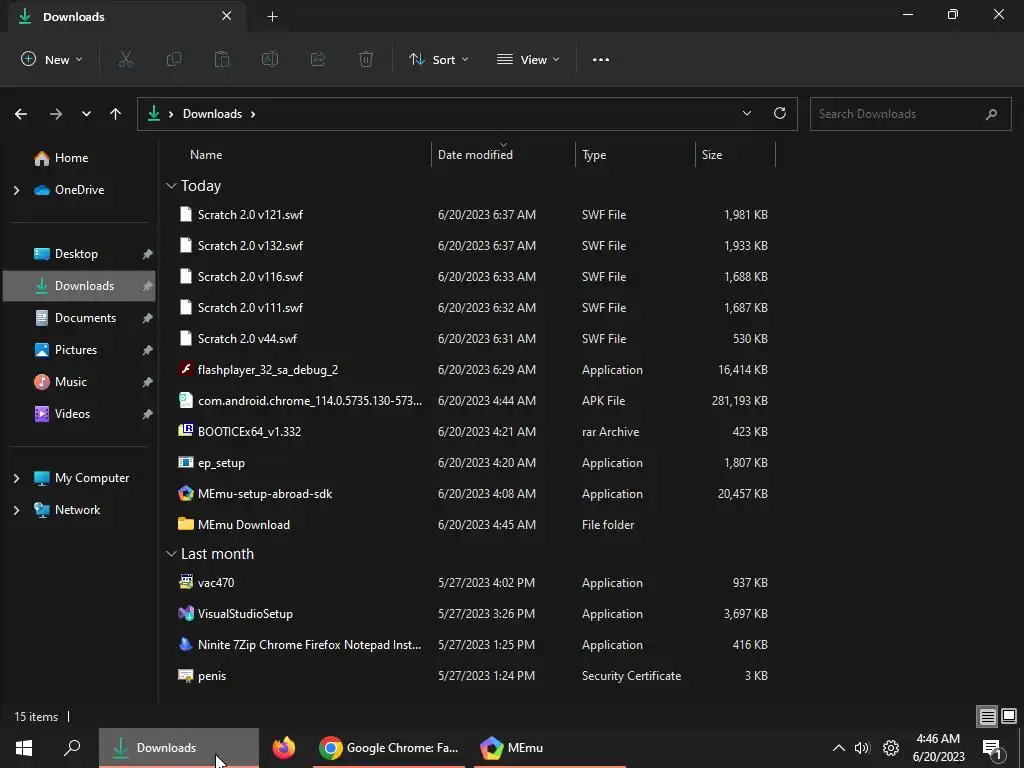Viewport: 1024px width, 768px height.
Task: Click the ep_setup application icon
Action: tap(186, 462)
